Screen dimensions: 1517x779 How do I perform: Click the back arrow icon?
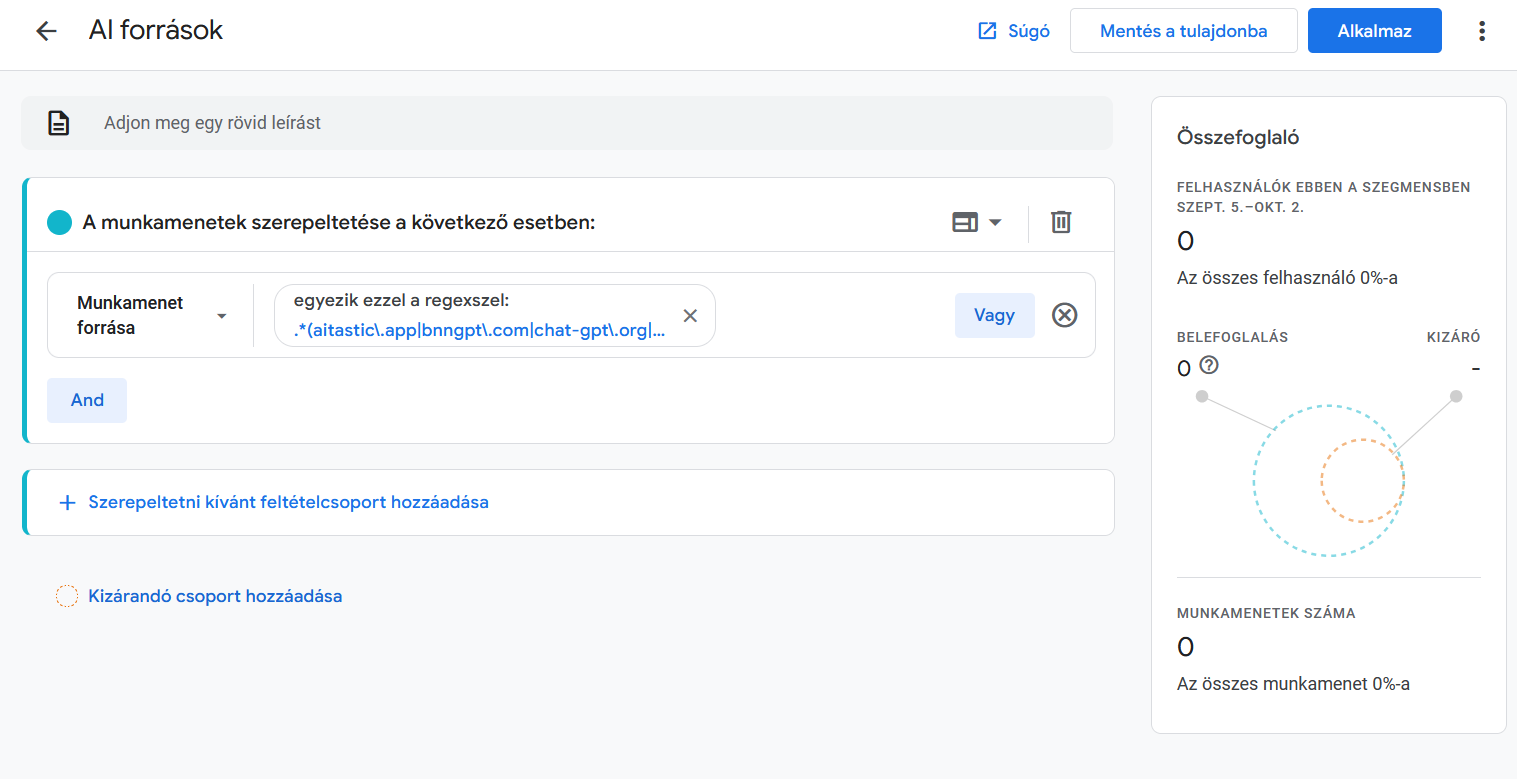[x=46, y=31]
